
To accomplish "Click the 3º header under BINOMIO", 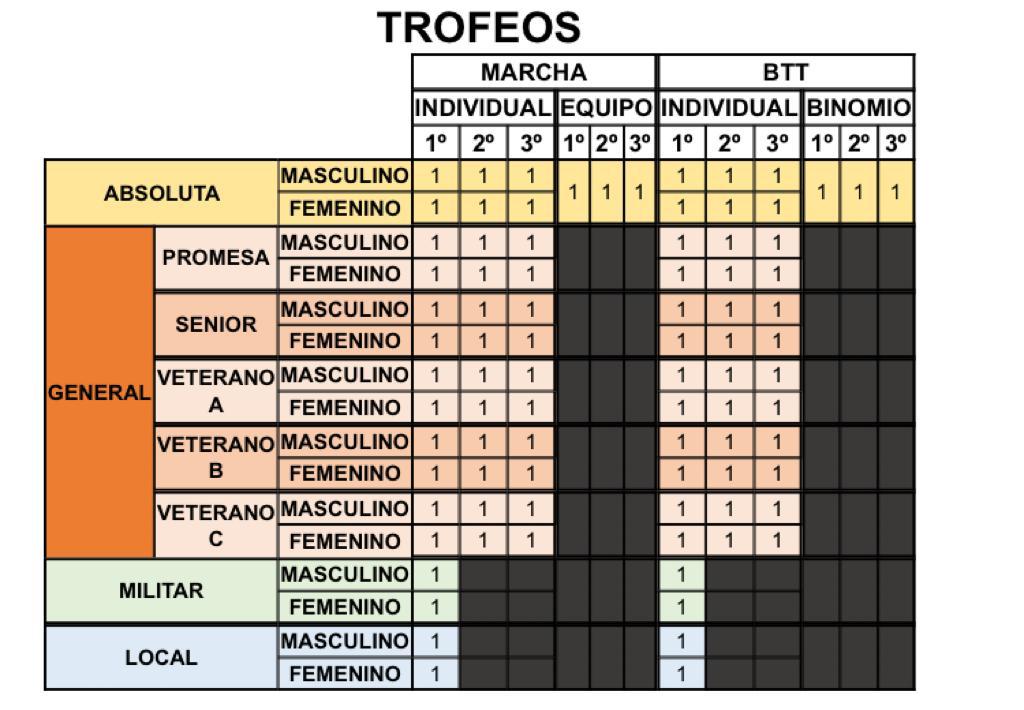I will pyautogui.click(x=896, y=142).
